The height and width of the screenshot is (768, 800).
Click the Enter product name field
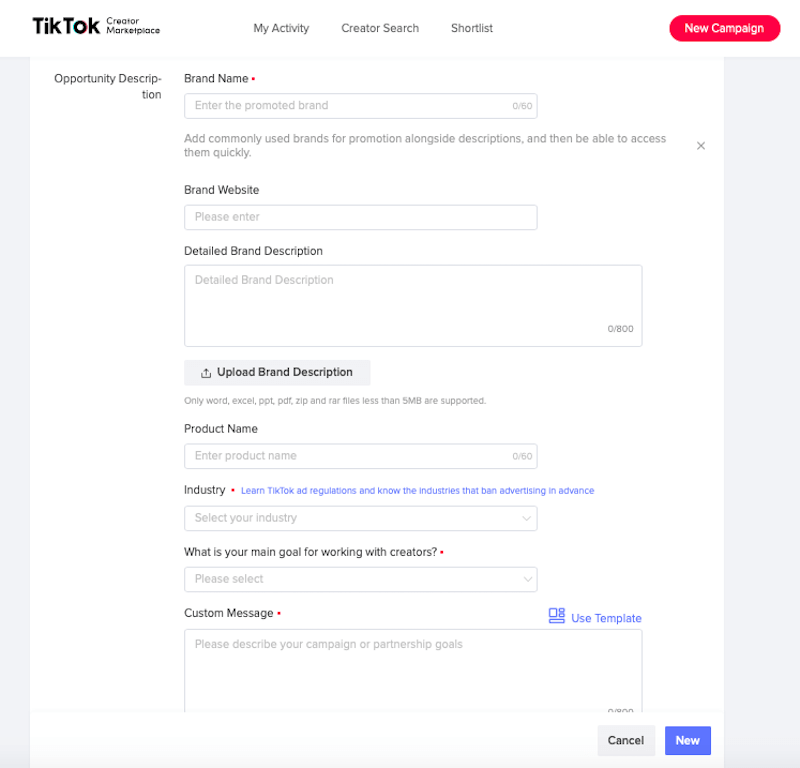coord(360,456)
